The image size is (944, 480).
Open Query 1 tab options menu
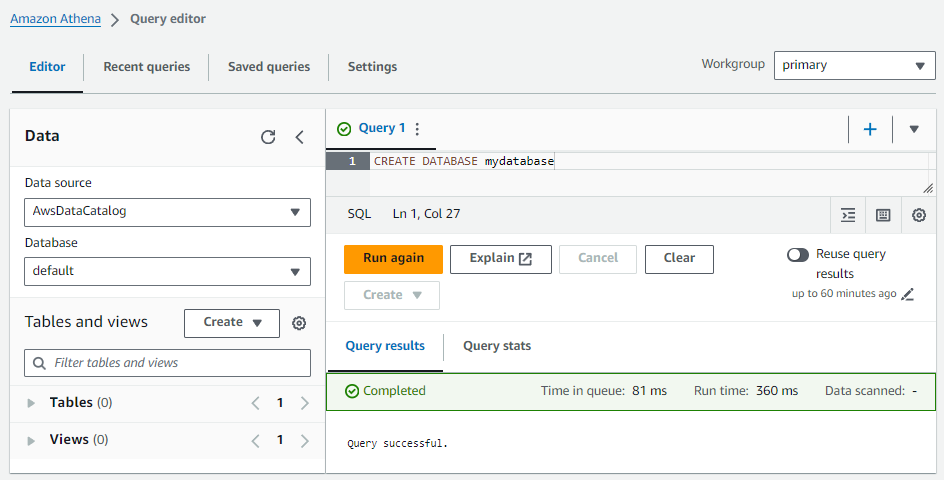coord(417,128)
